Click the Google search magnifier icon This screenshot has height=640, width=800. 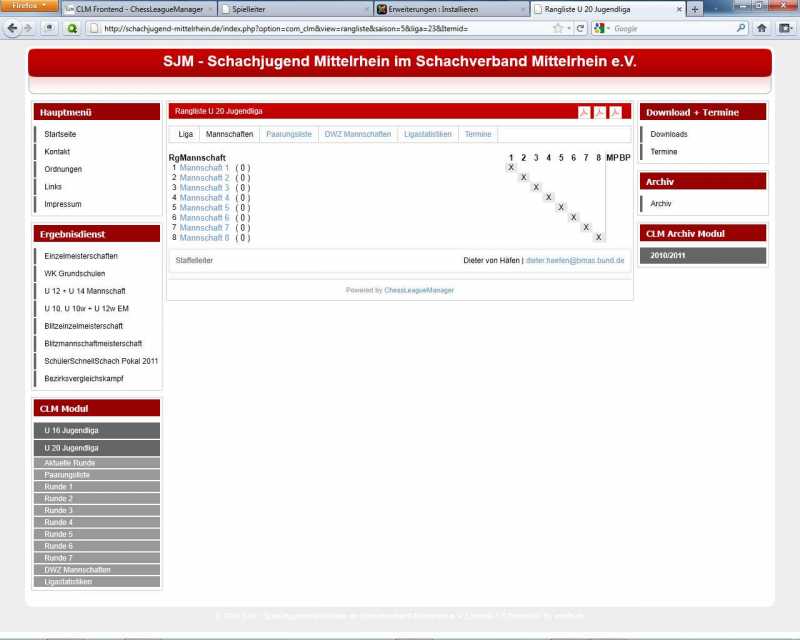coord(741,28)
